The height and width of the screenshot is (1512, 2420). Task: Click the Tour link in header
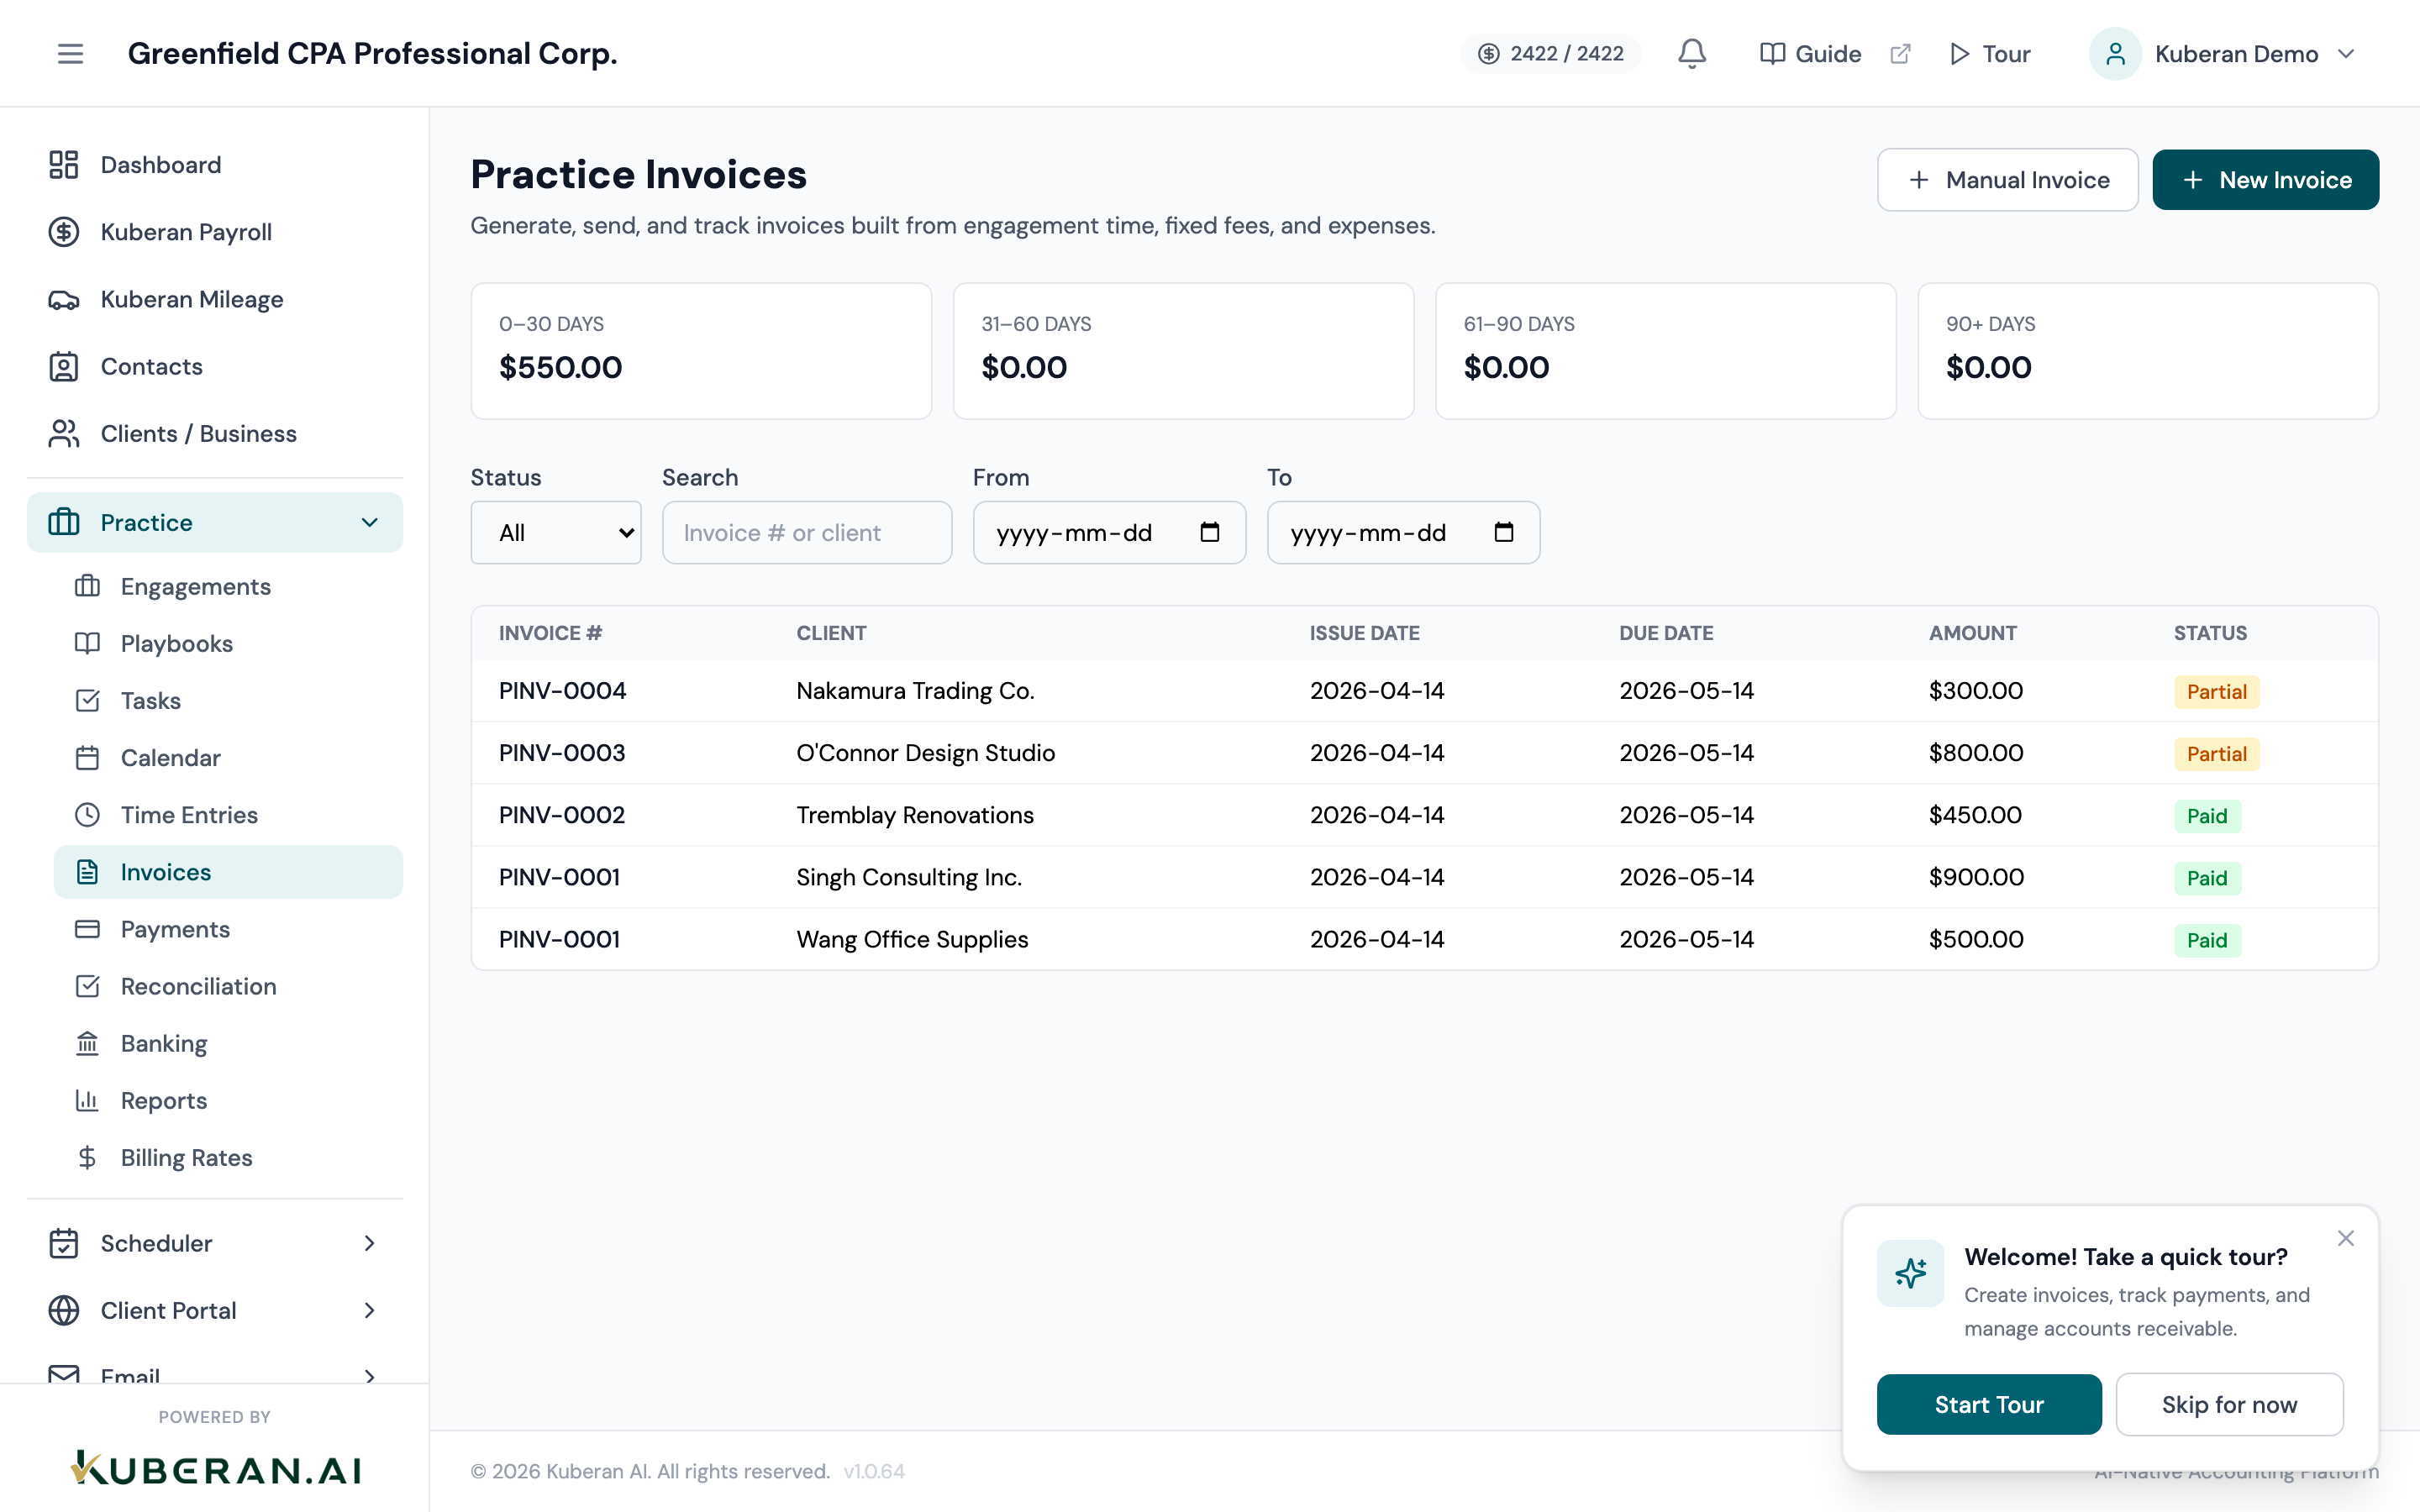(1990, 54)
